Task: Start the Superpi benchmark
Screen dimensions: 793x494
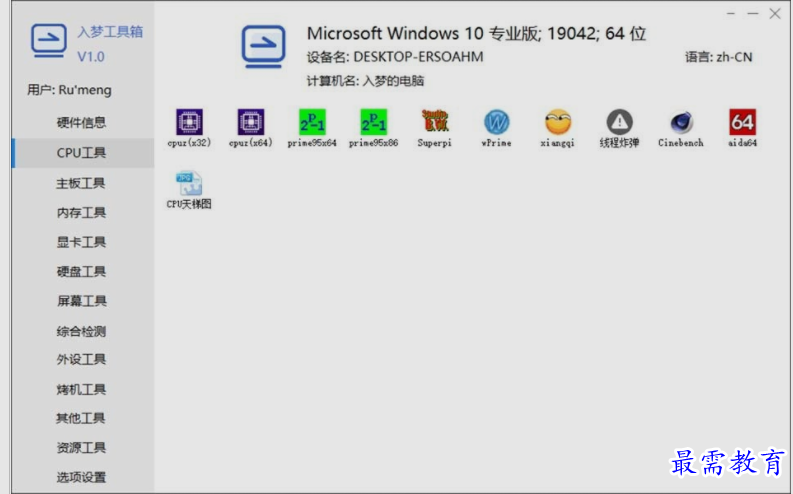Action: point(434,127)
